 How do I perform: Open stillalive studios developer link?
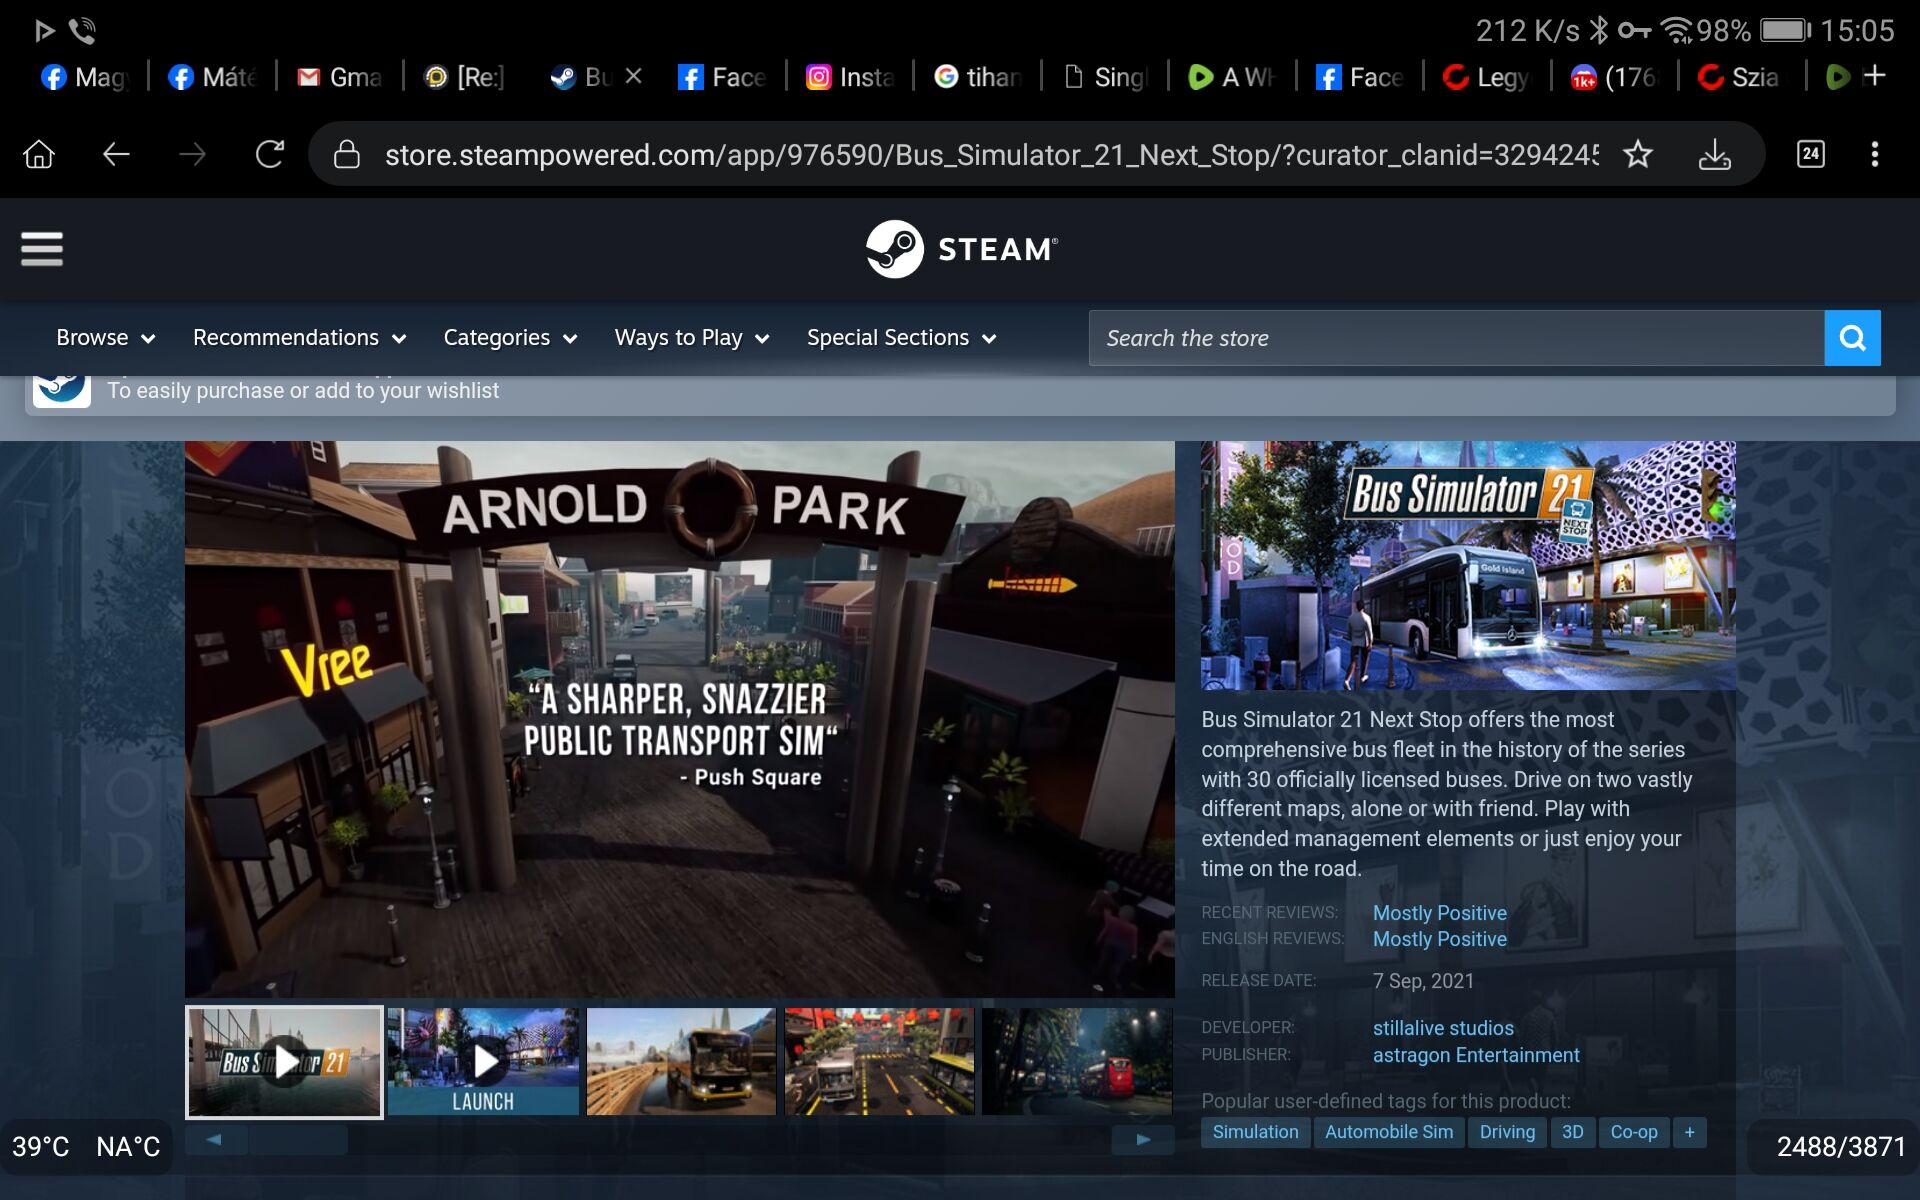[1442, 1028]
